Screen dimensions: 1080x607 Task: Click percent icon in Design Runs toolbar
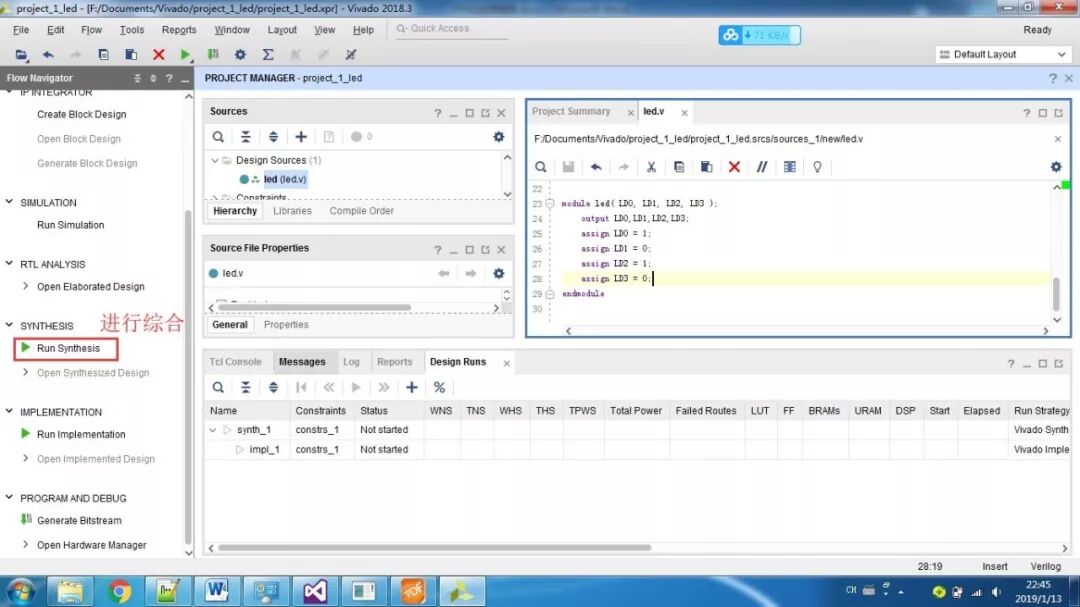point(439,387)
